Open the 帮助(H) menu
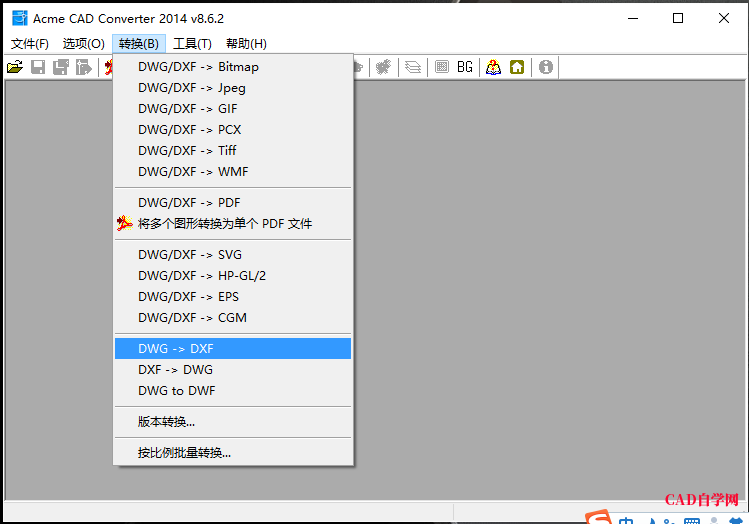Image resolution: width=749 pixels, height=524 pixels. point(246,44)
